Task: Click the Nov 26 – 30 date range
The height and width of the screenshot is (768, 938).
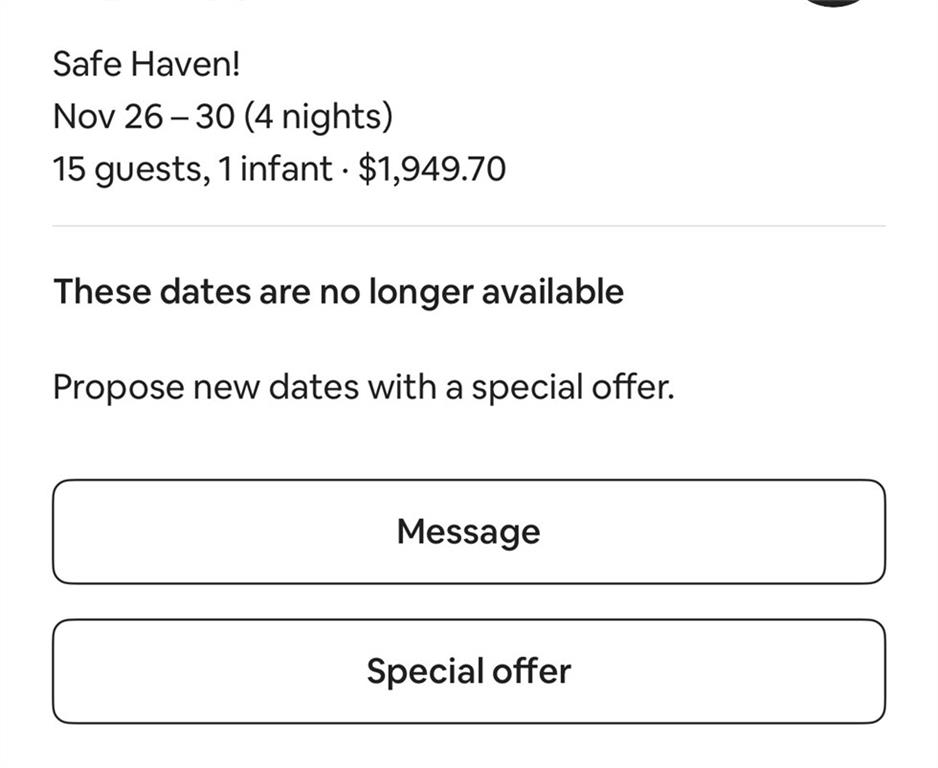Action: (144, 117)
